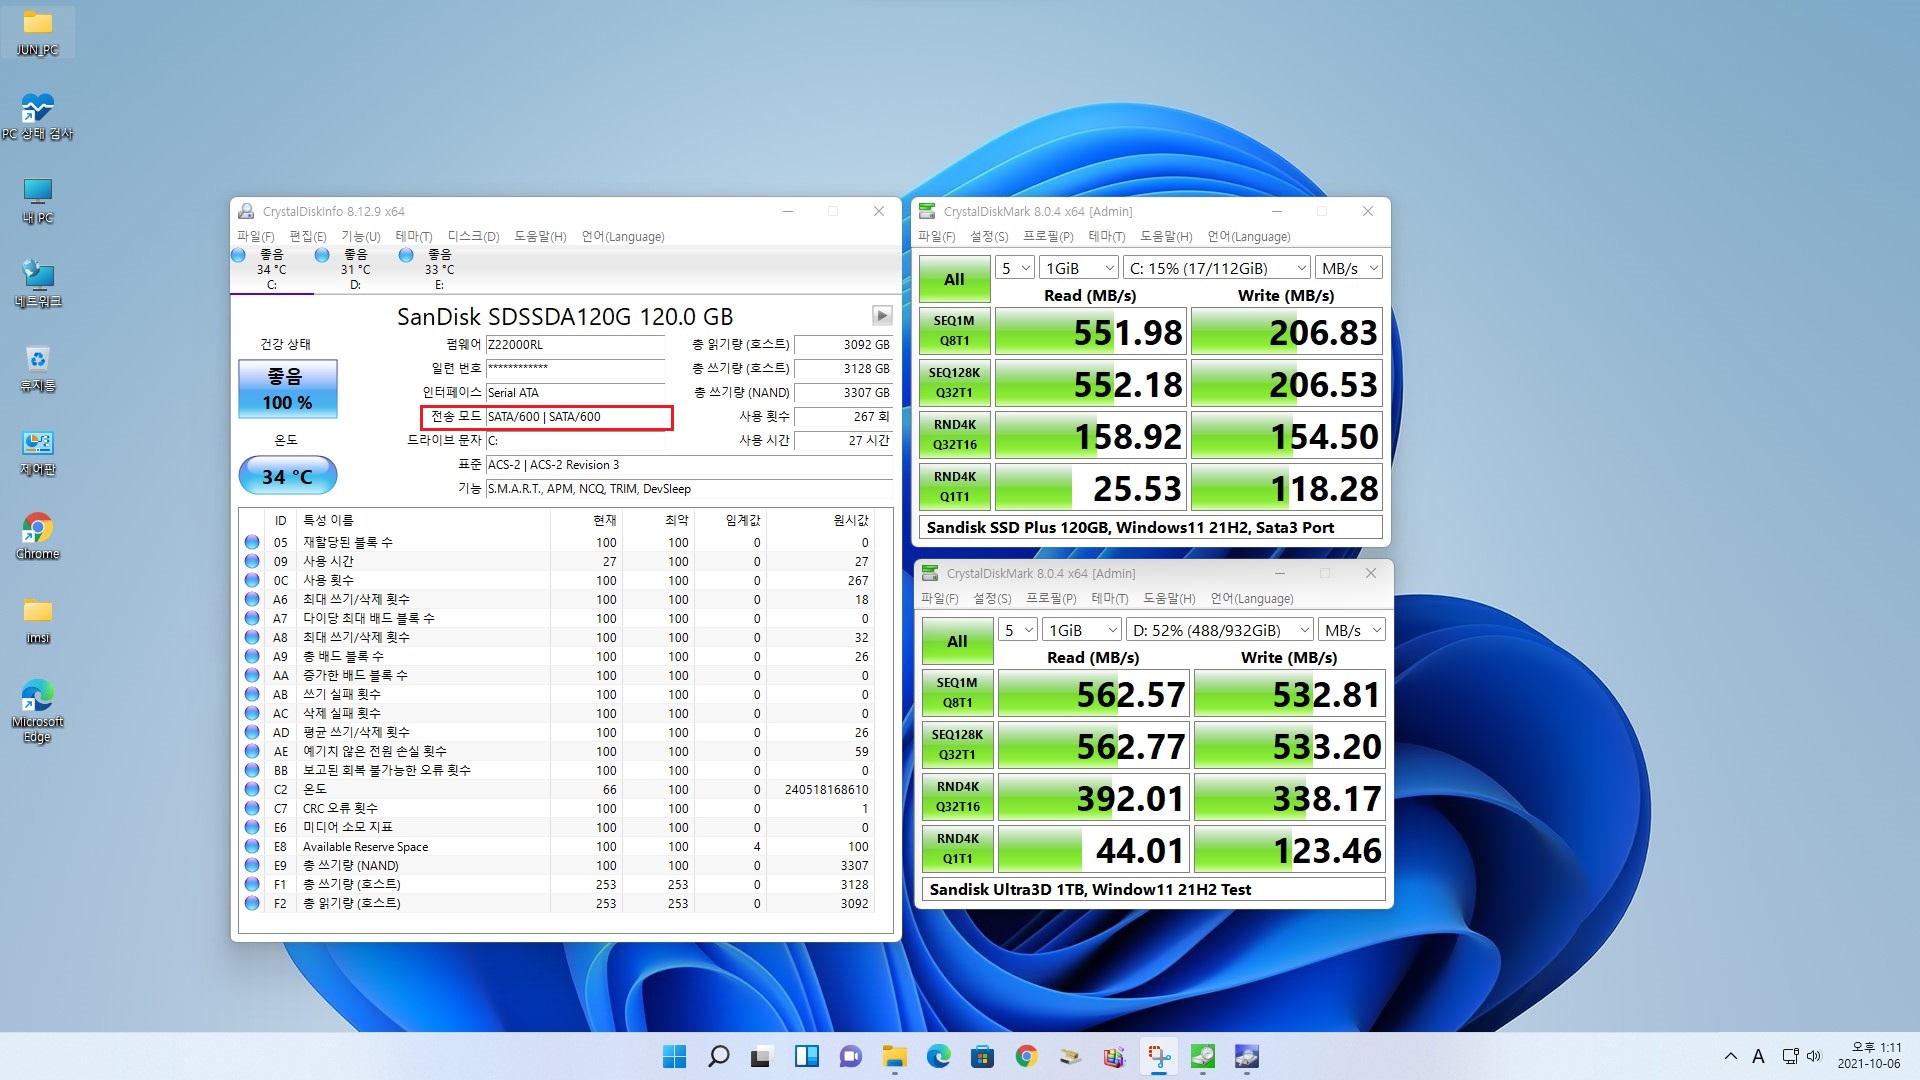Image resolution: width=1920 pixels, height=1080 pixels.
Task: Open the test count dropdown in the C: benchmark
Action: (x=1015, y=268)
